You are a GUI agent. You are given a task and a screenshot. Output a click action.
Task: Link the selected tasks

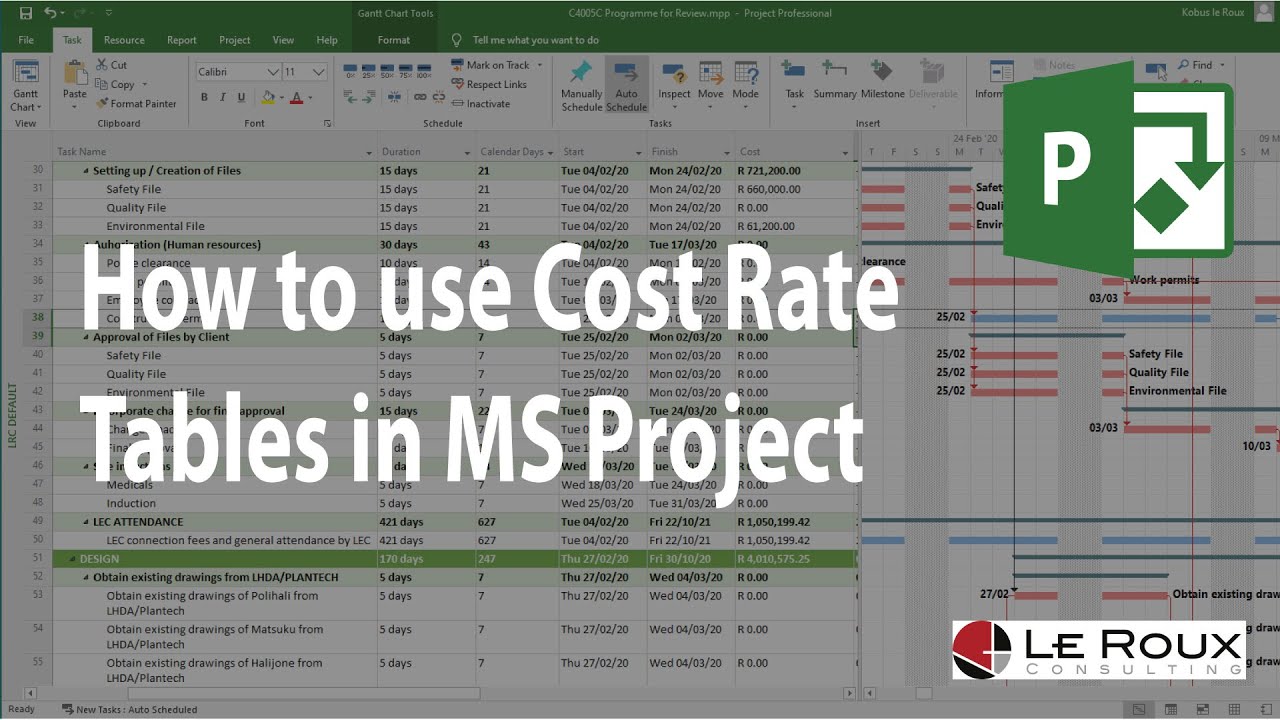tap(420, 97)
